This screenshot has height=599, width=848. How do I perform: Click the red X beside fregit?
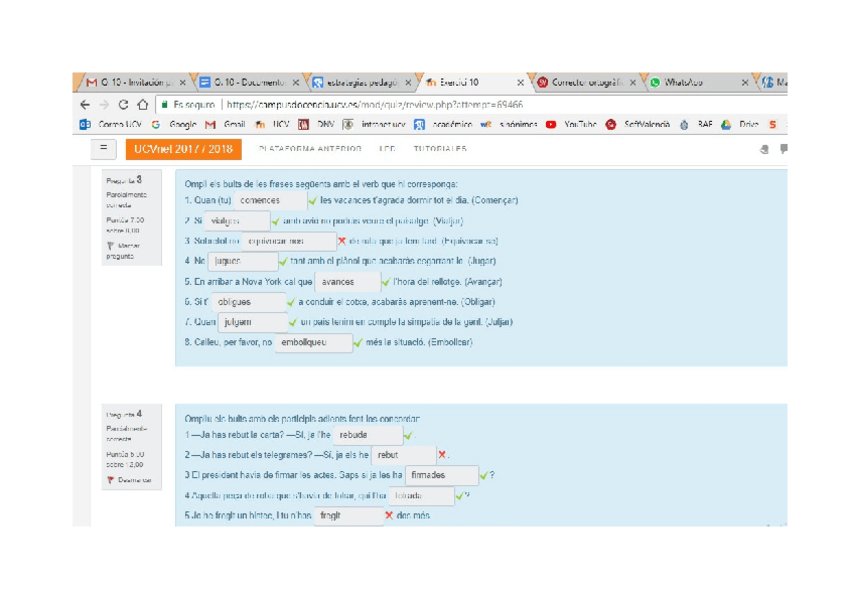click(x=389, y=515)
